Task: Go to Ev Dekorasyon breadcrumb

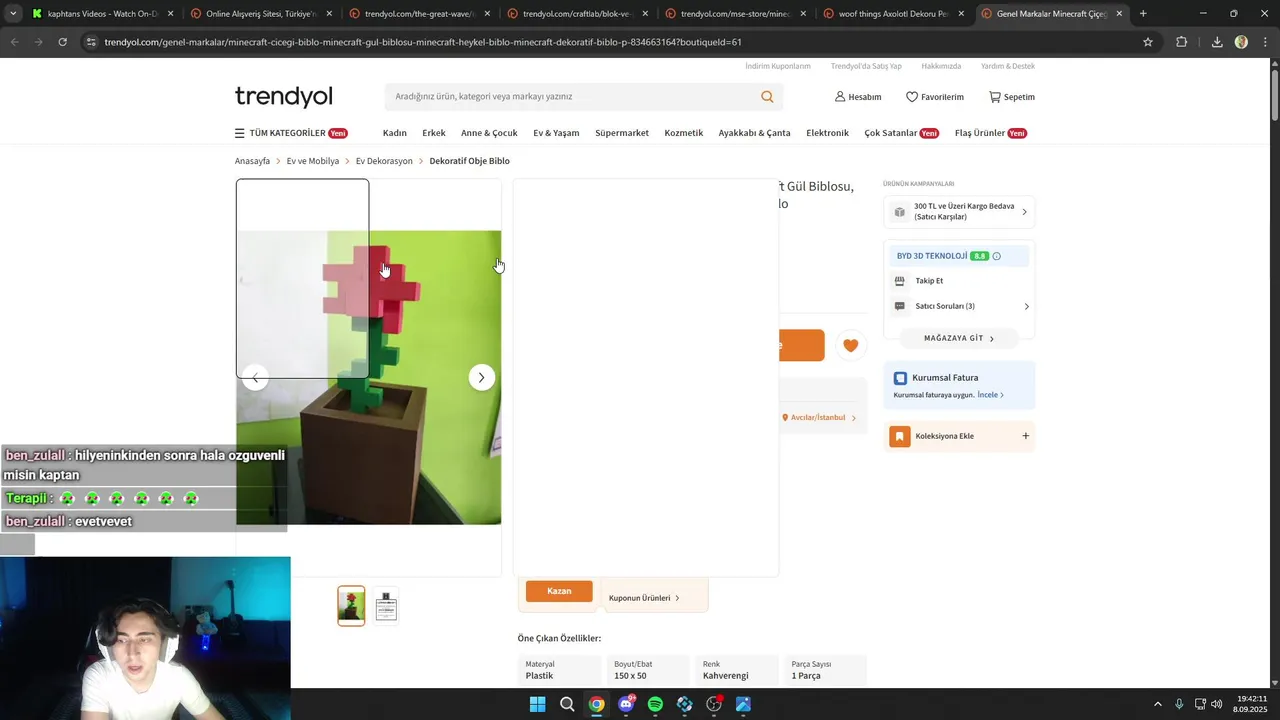Action: point(384,161)
